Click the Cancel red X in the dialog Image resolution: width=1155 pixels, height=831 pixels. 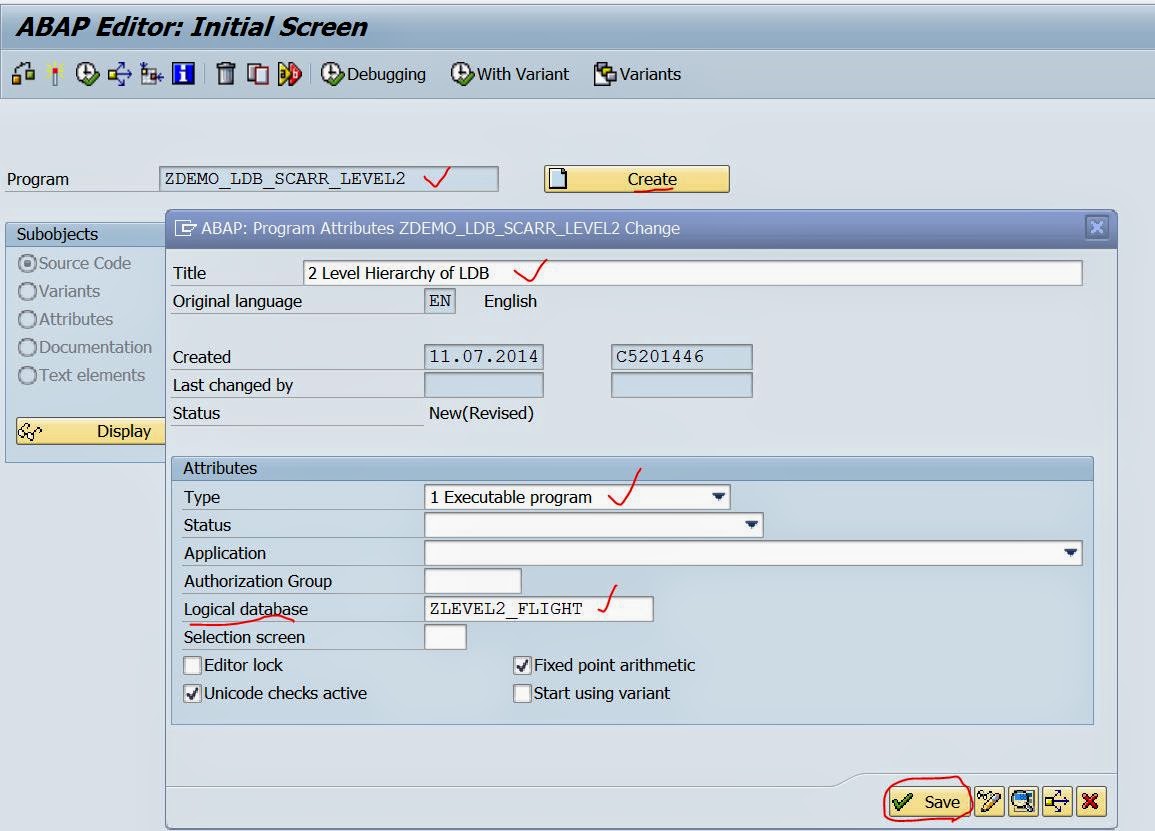coord(1090,801)
